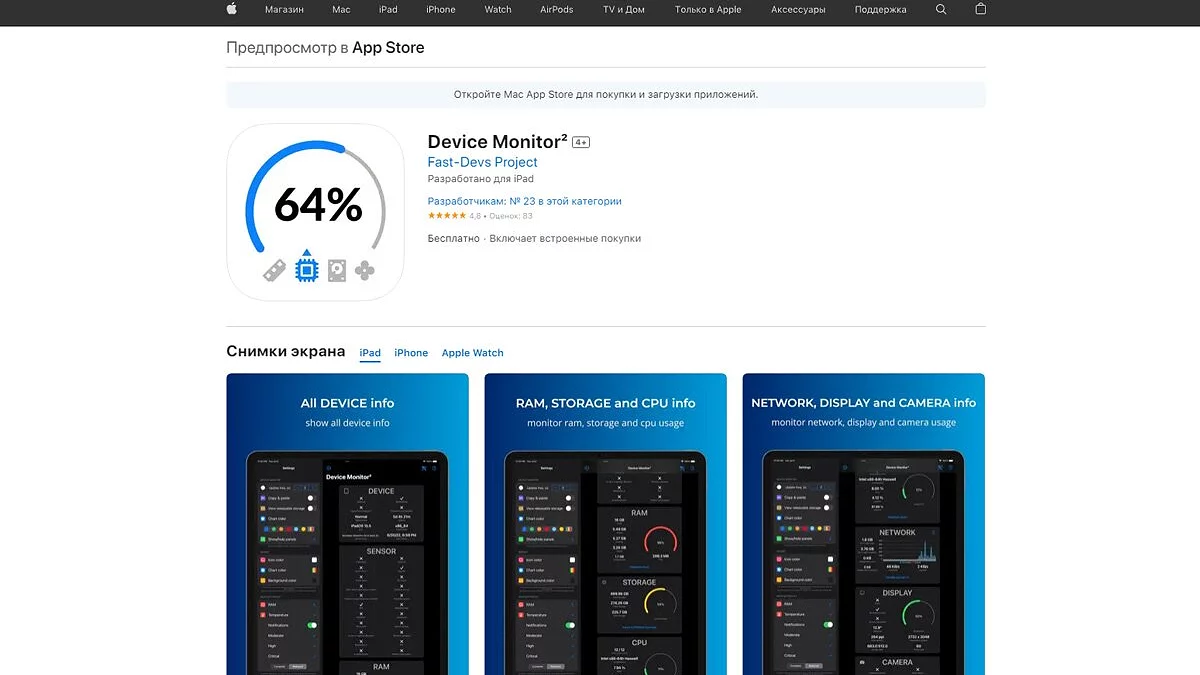
Task: Click the Apple logo in the navigation bar
Action: pyautogui.click(x=232, y=9)
